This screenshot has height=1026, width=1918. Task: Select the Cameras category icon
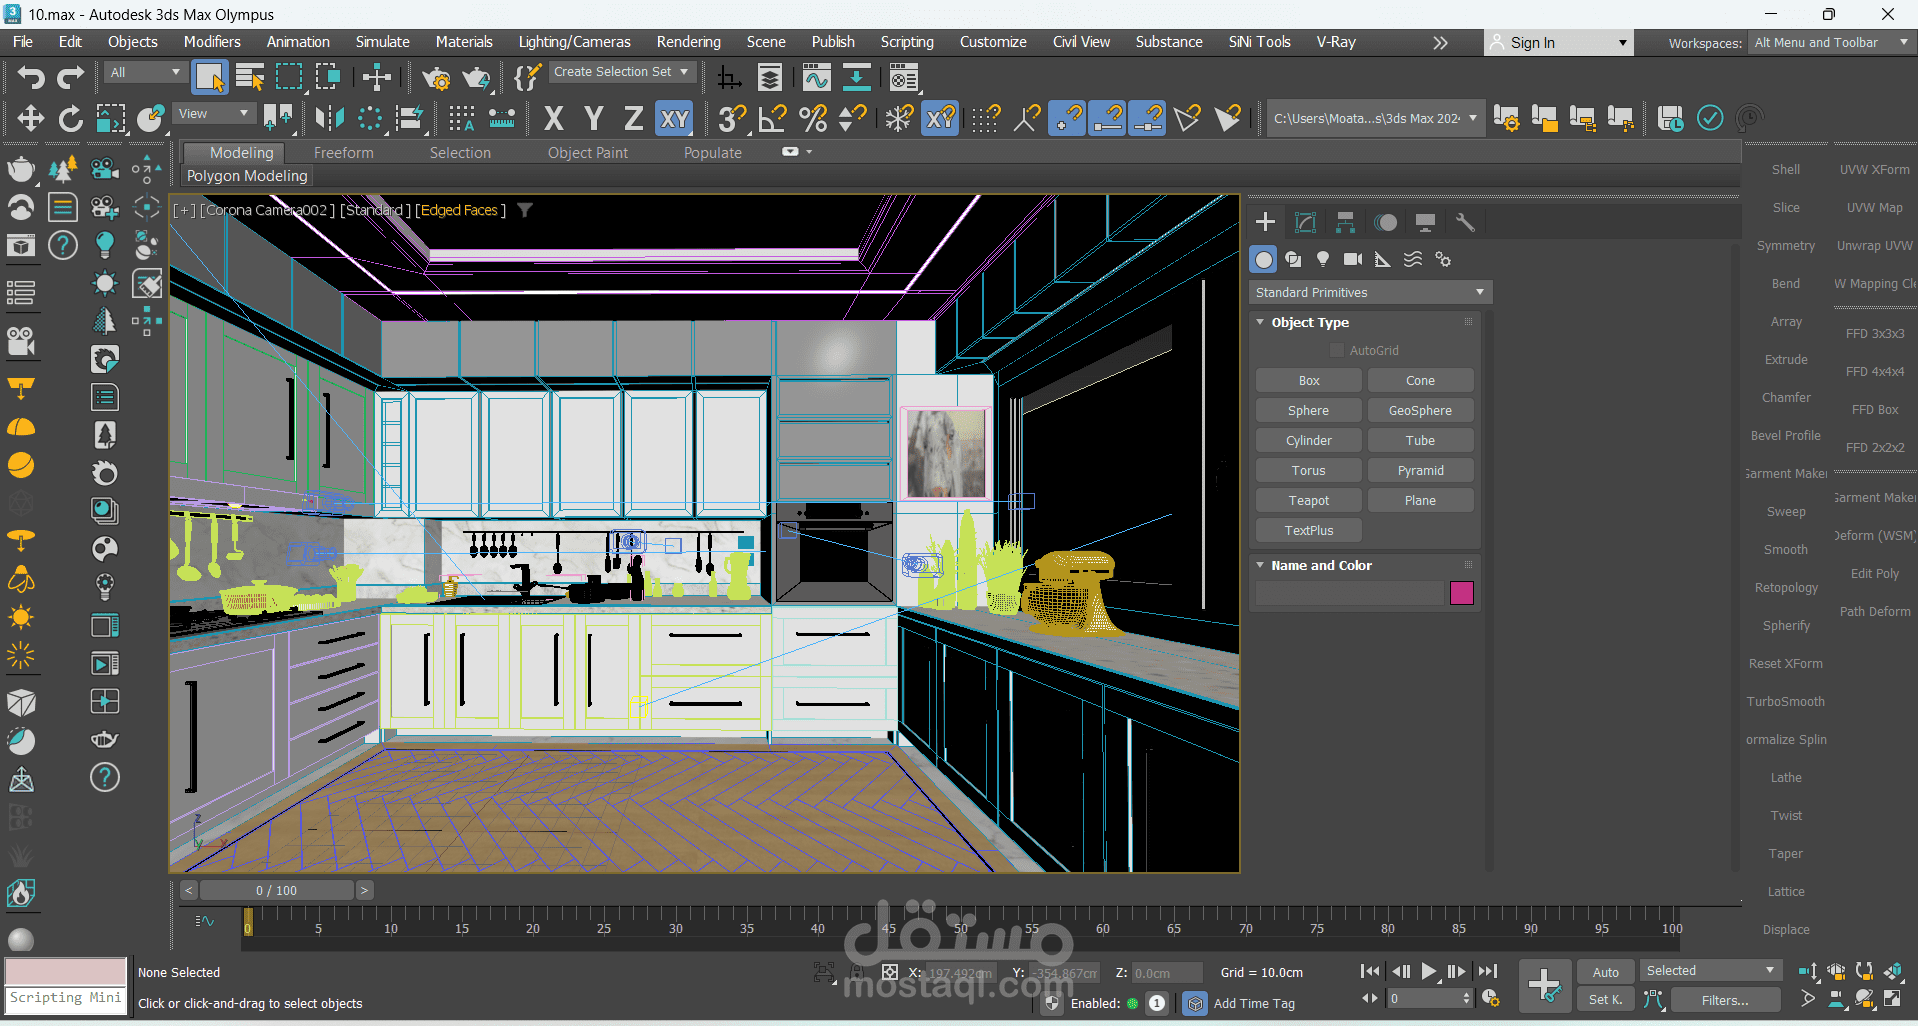click(x=1353, y=259)
